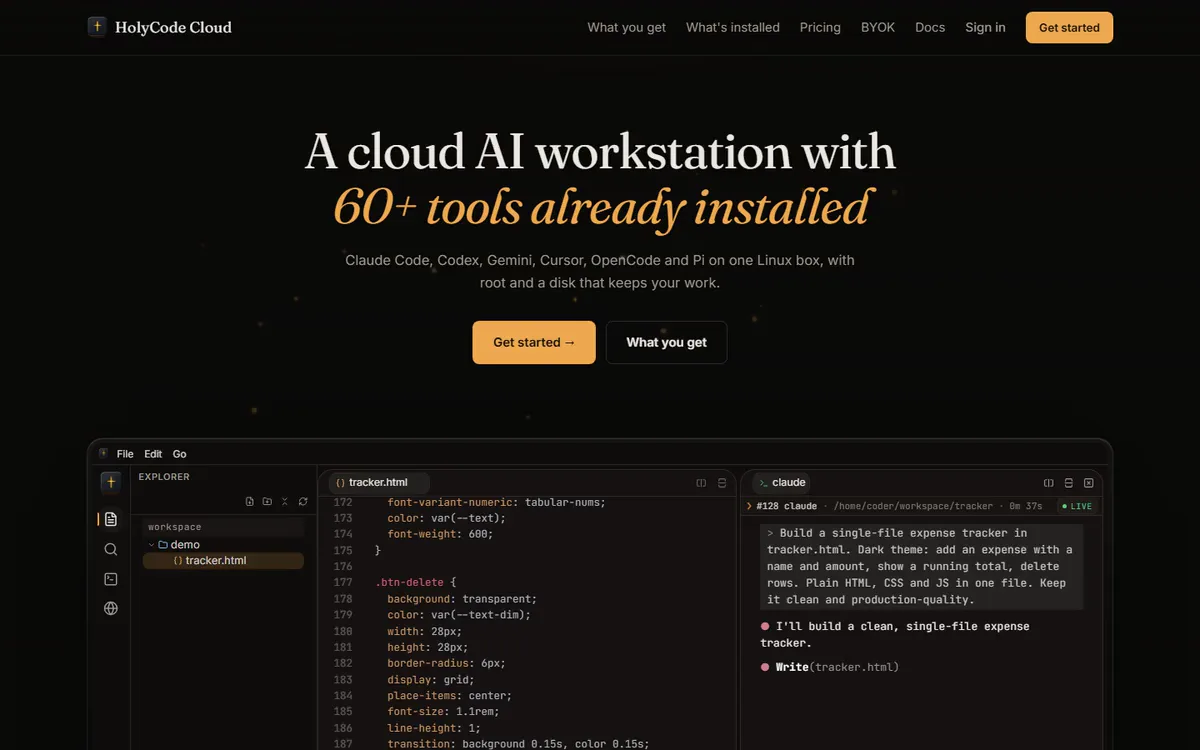Screen dimensions: 1200x750
Task: Select the workspace root row
Action: pos(223,527)
